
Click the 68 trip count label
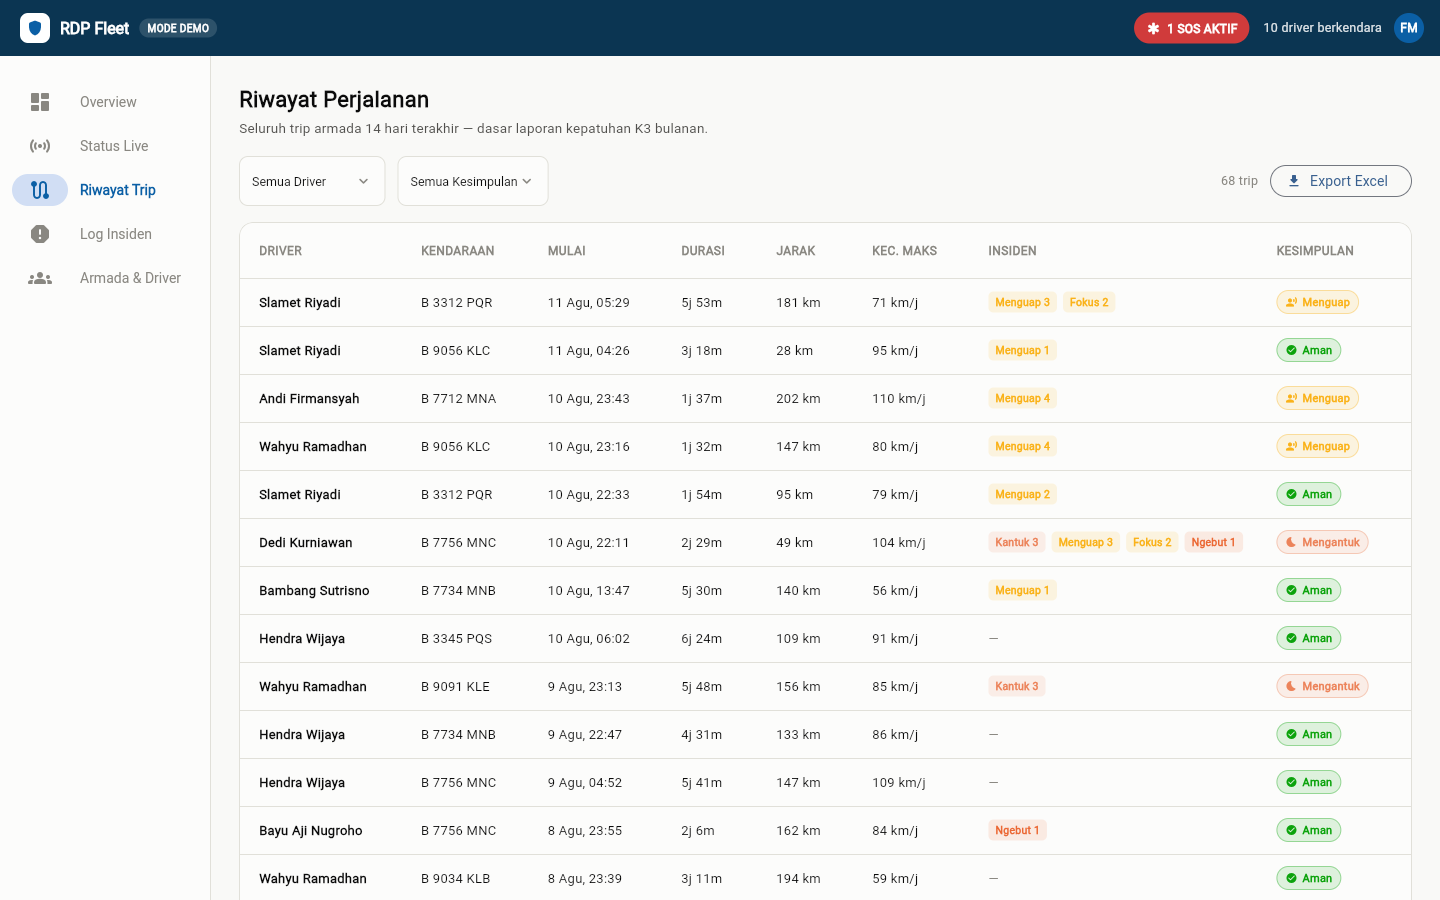coord(1240,181)
